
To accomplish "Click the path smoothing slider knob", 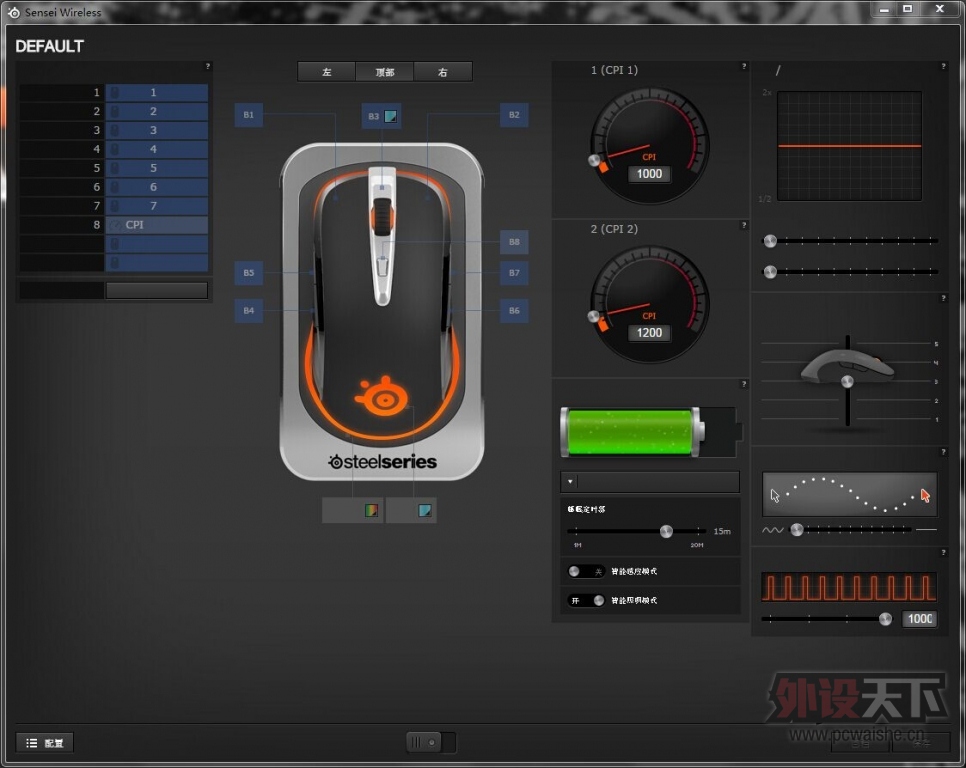I will (x=797, y=530).
